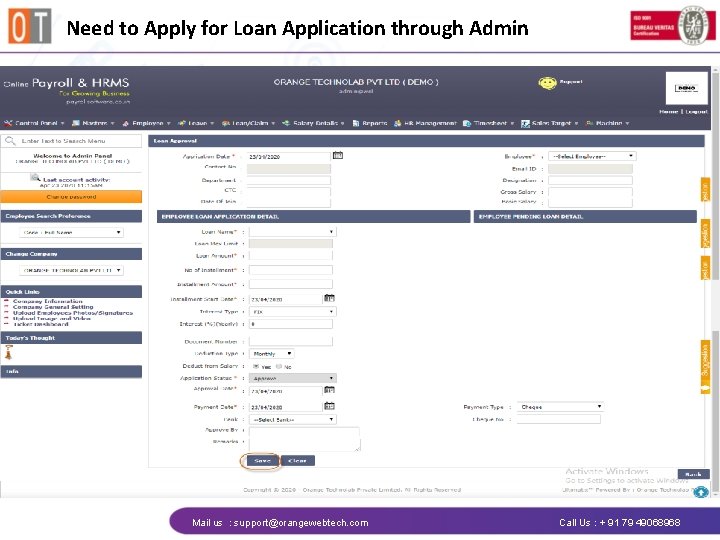
Task: Click the No of Installment input field
Action: pos(291,270)
